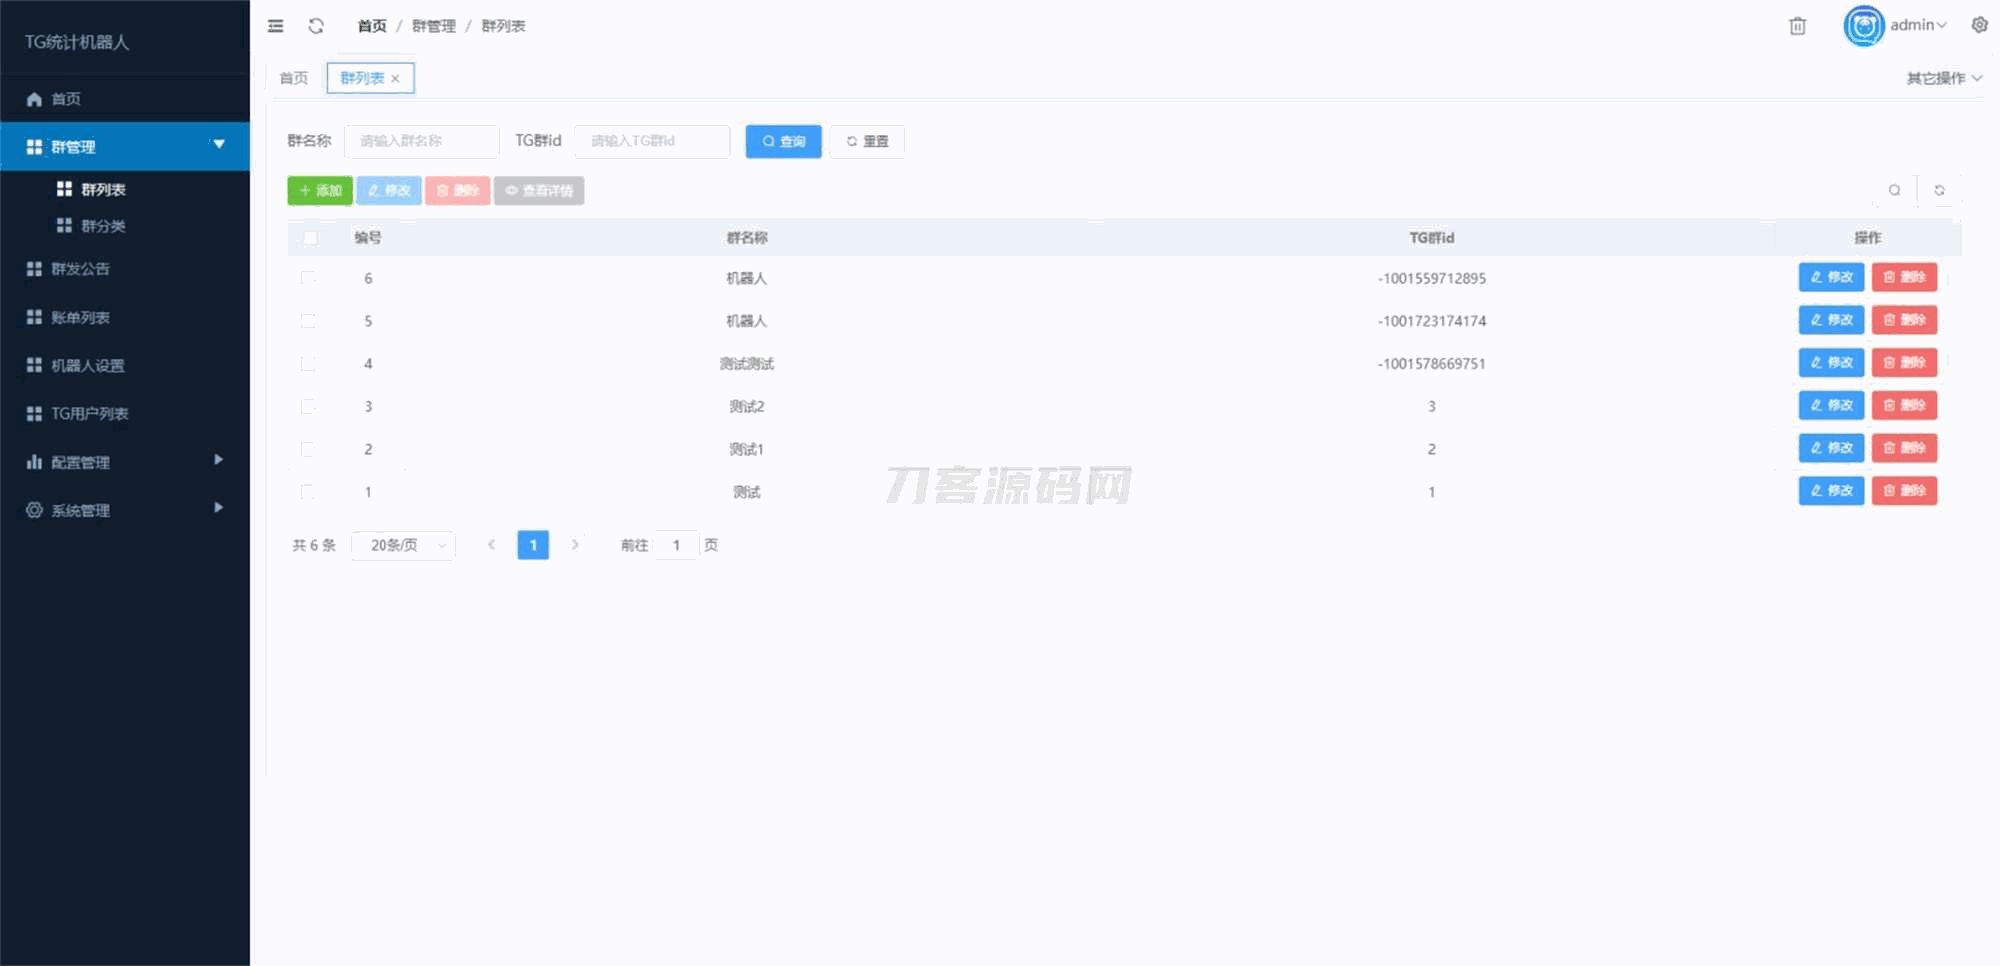This screenshot has width=2000, height=966.
Task: Click the refresh icon beside the breadcrumb
Action: pyautogui.click(x=316, y=26)
